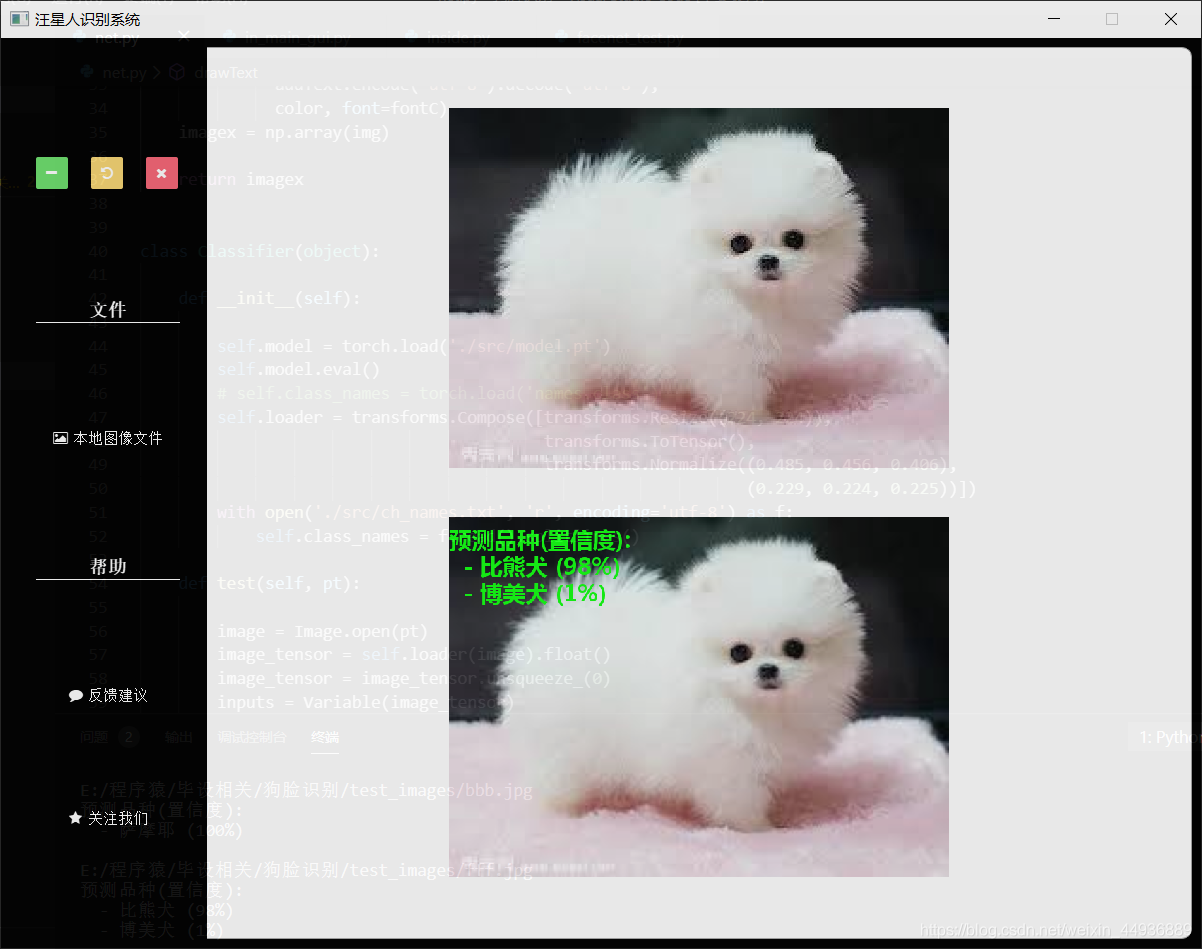This screenshot has width=1202, height=949.
Task: Click the lower dog image with prediction overlay
Action: point(698,697)
